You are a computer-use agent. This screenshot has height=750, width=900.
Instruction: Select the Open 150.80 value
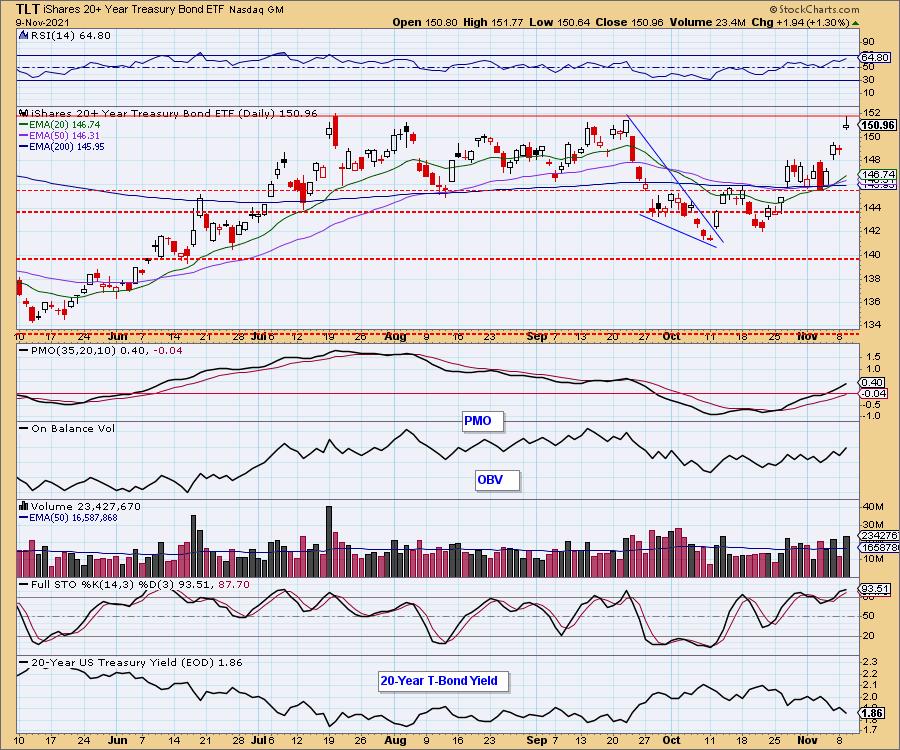425,22
